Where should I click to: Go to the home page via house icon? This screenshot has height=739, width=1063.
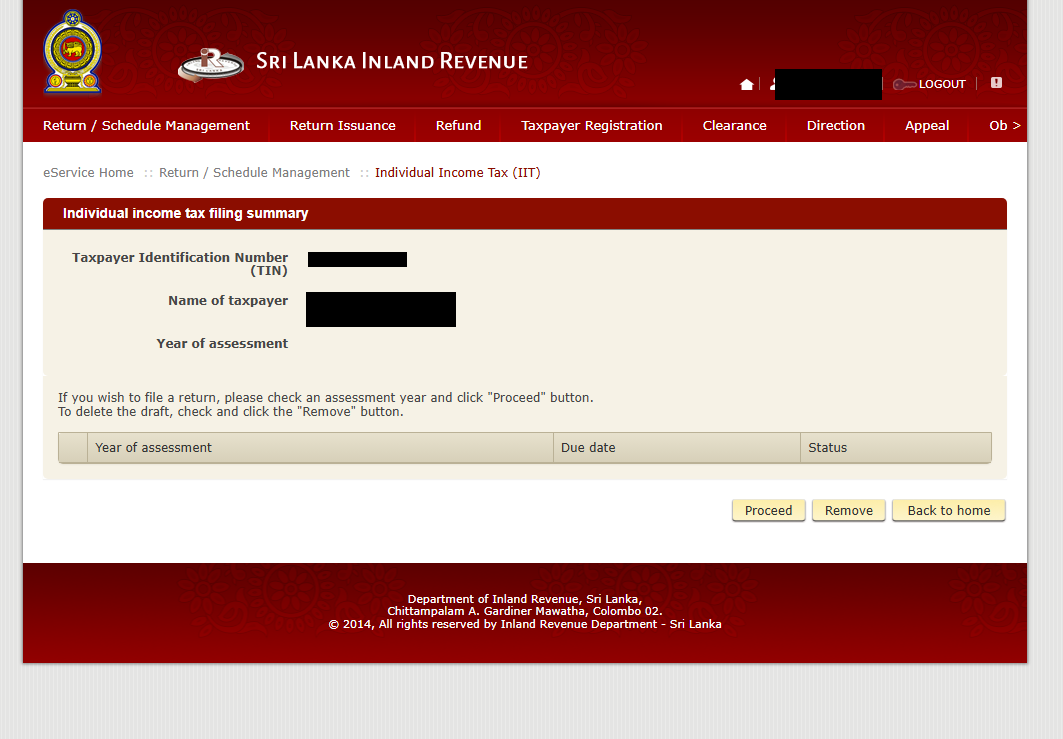point(746,84)
